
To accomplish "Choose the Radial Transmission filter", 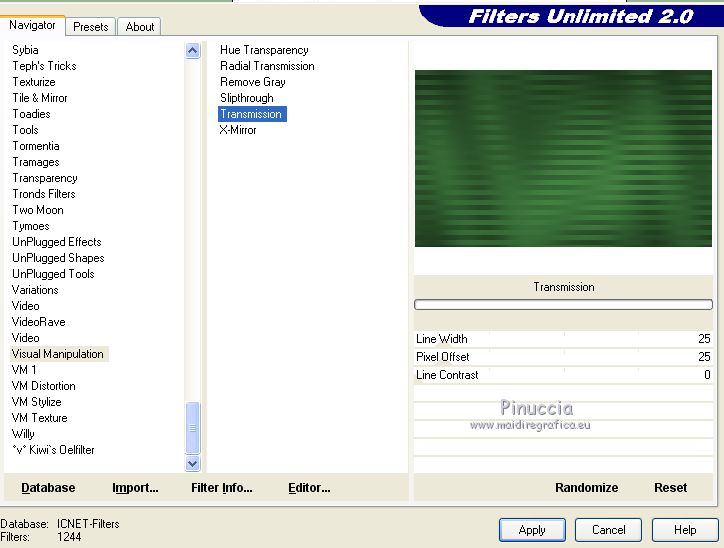I will 267,66.
